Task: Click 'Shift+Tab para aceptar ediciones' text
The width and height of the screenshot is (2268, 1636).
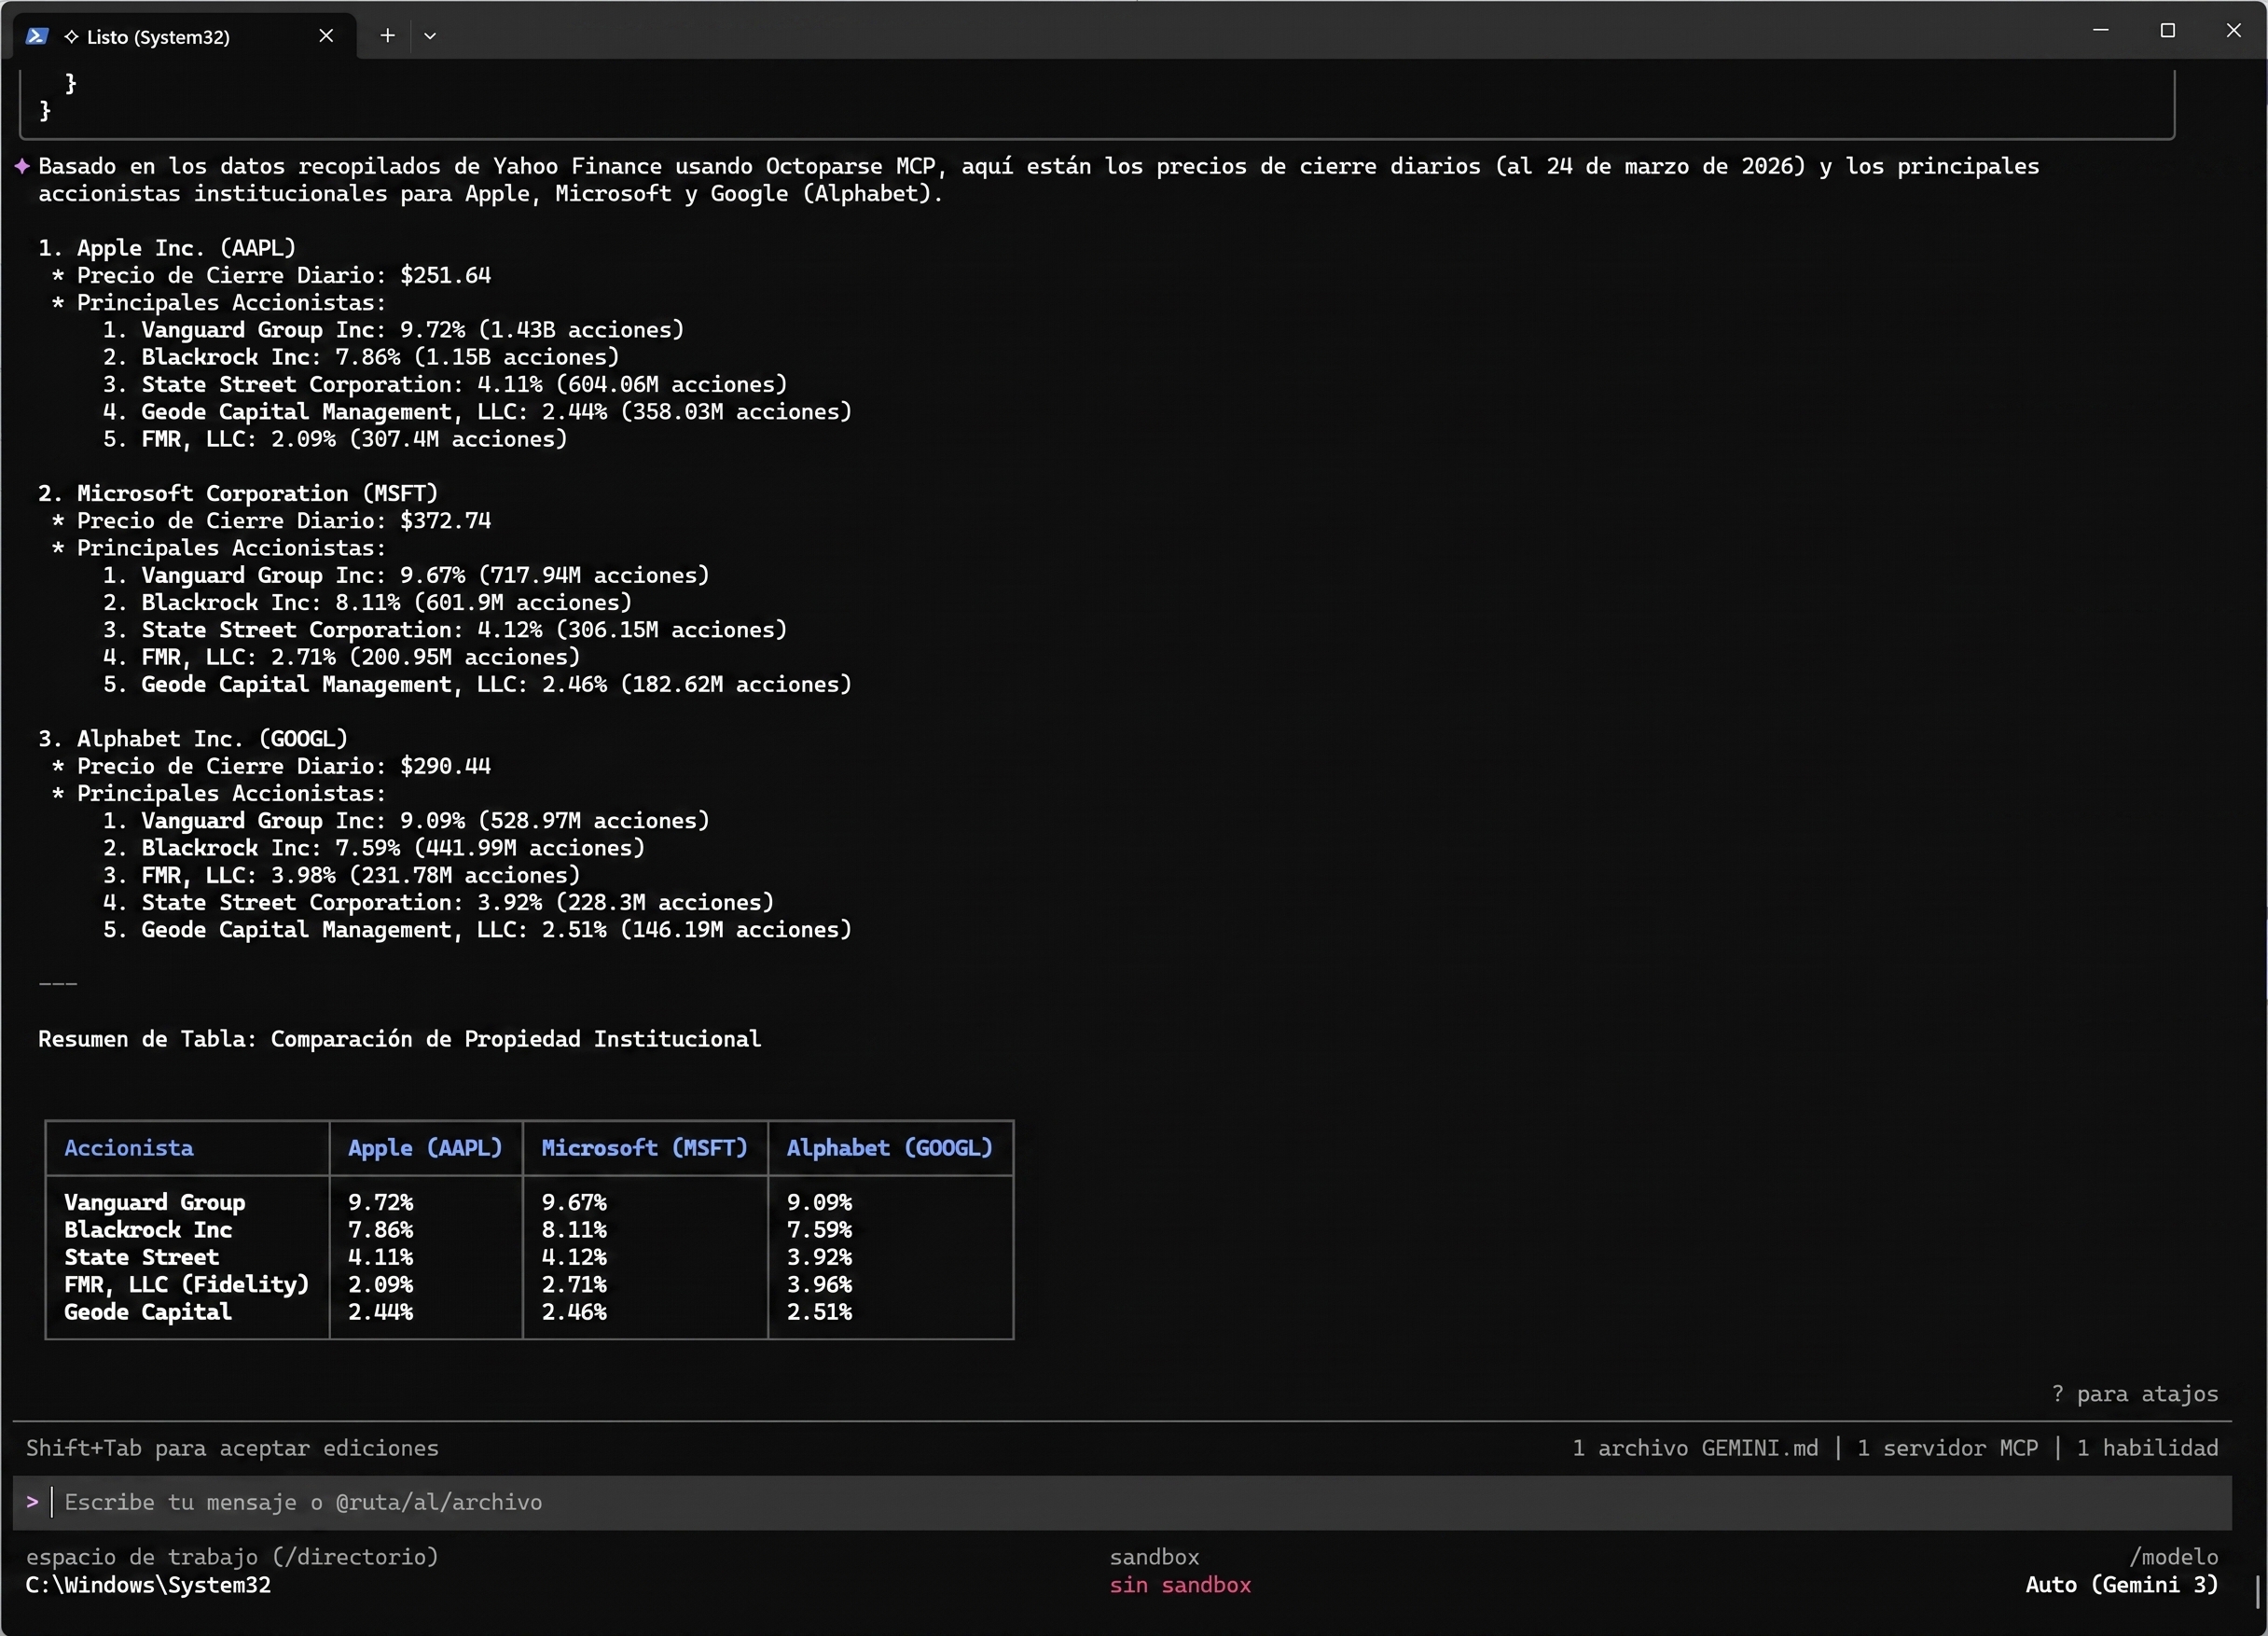Action: [232, 1448]
